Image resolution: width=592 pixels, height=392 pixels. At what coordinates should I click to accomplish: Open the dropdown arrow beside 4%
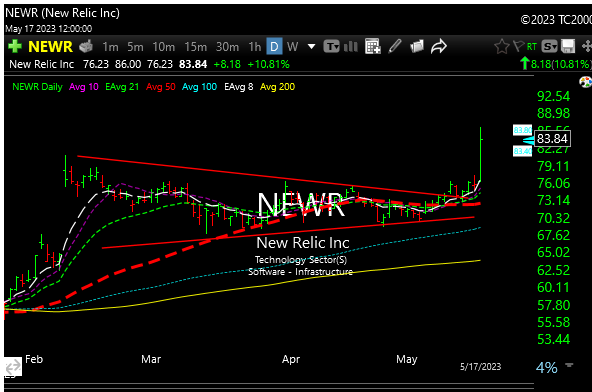tap(569, 365)
